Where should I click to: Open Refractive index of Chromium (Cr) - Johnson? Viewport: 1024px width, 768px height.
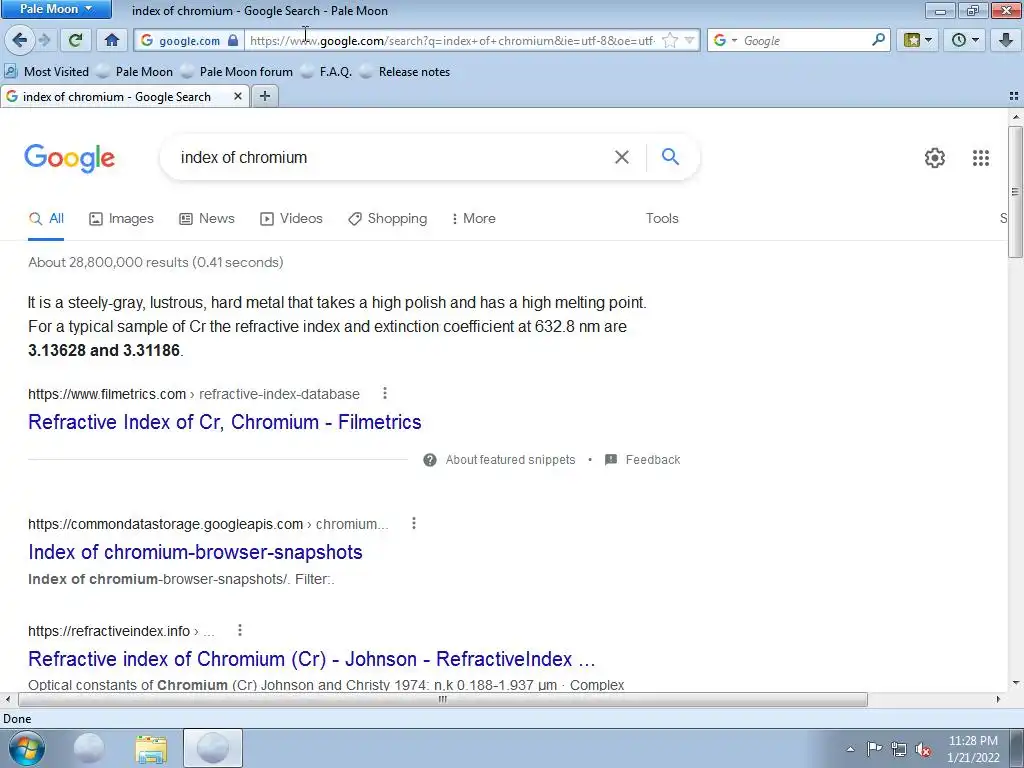coord(312,659)
